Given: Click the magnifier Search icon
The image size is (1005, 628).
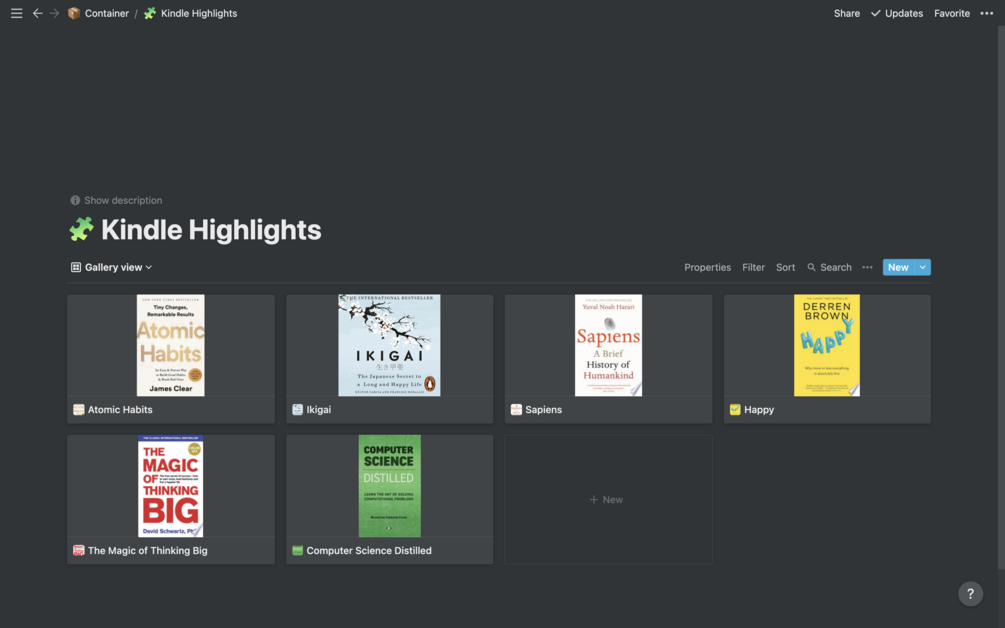Looking at the screenshot, I should 811,267.
